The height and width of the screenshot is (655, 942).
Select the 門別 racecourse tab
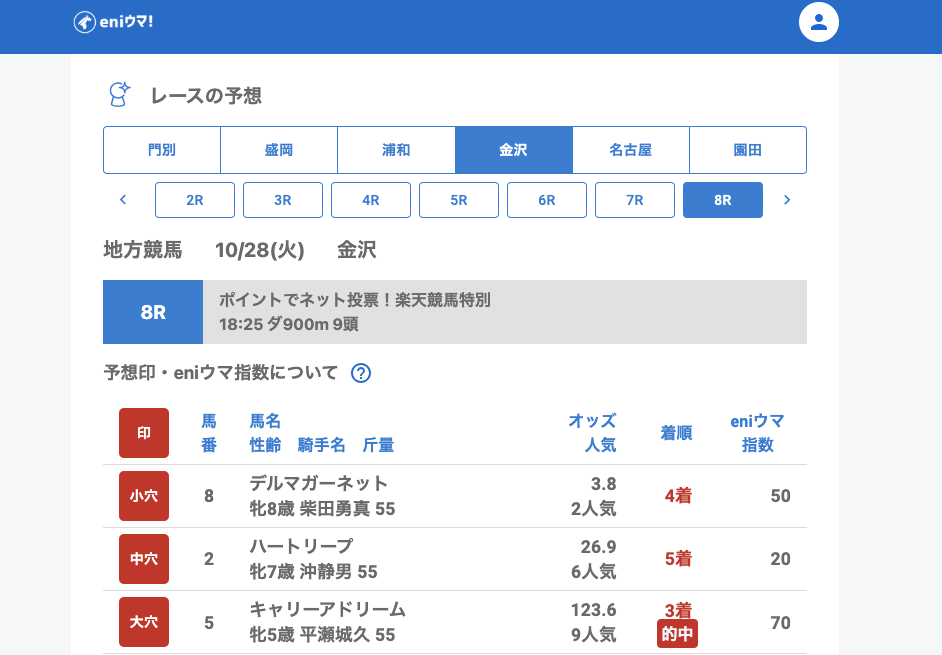point(162,150)
